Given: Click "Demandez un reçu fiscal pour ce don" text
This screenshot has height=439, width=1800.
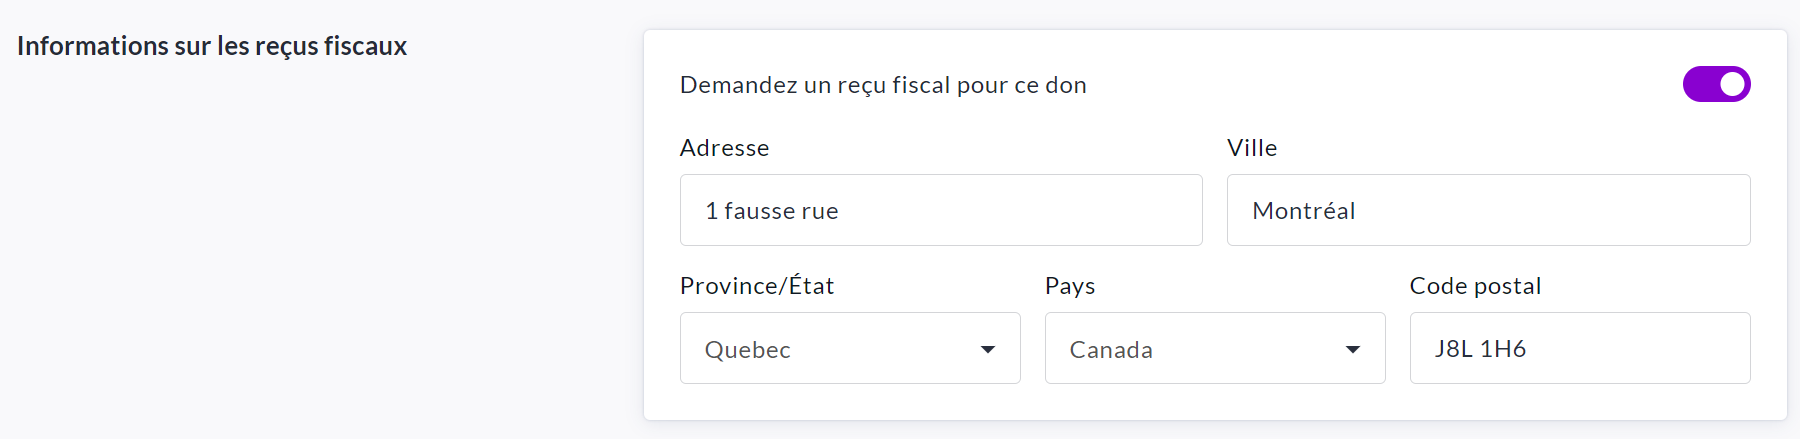Looking at the screenshot, I should click(883, 85).
